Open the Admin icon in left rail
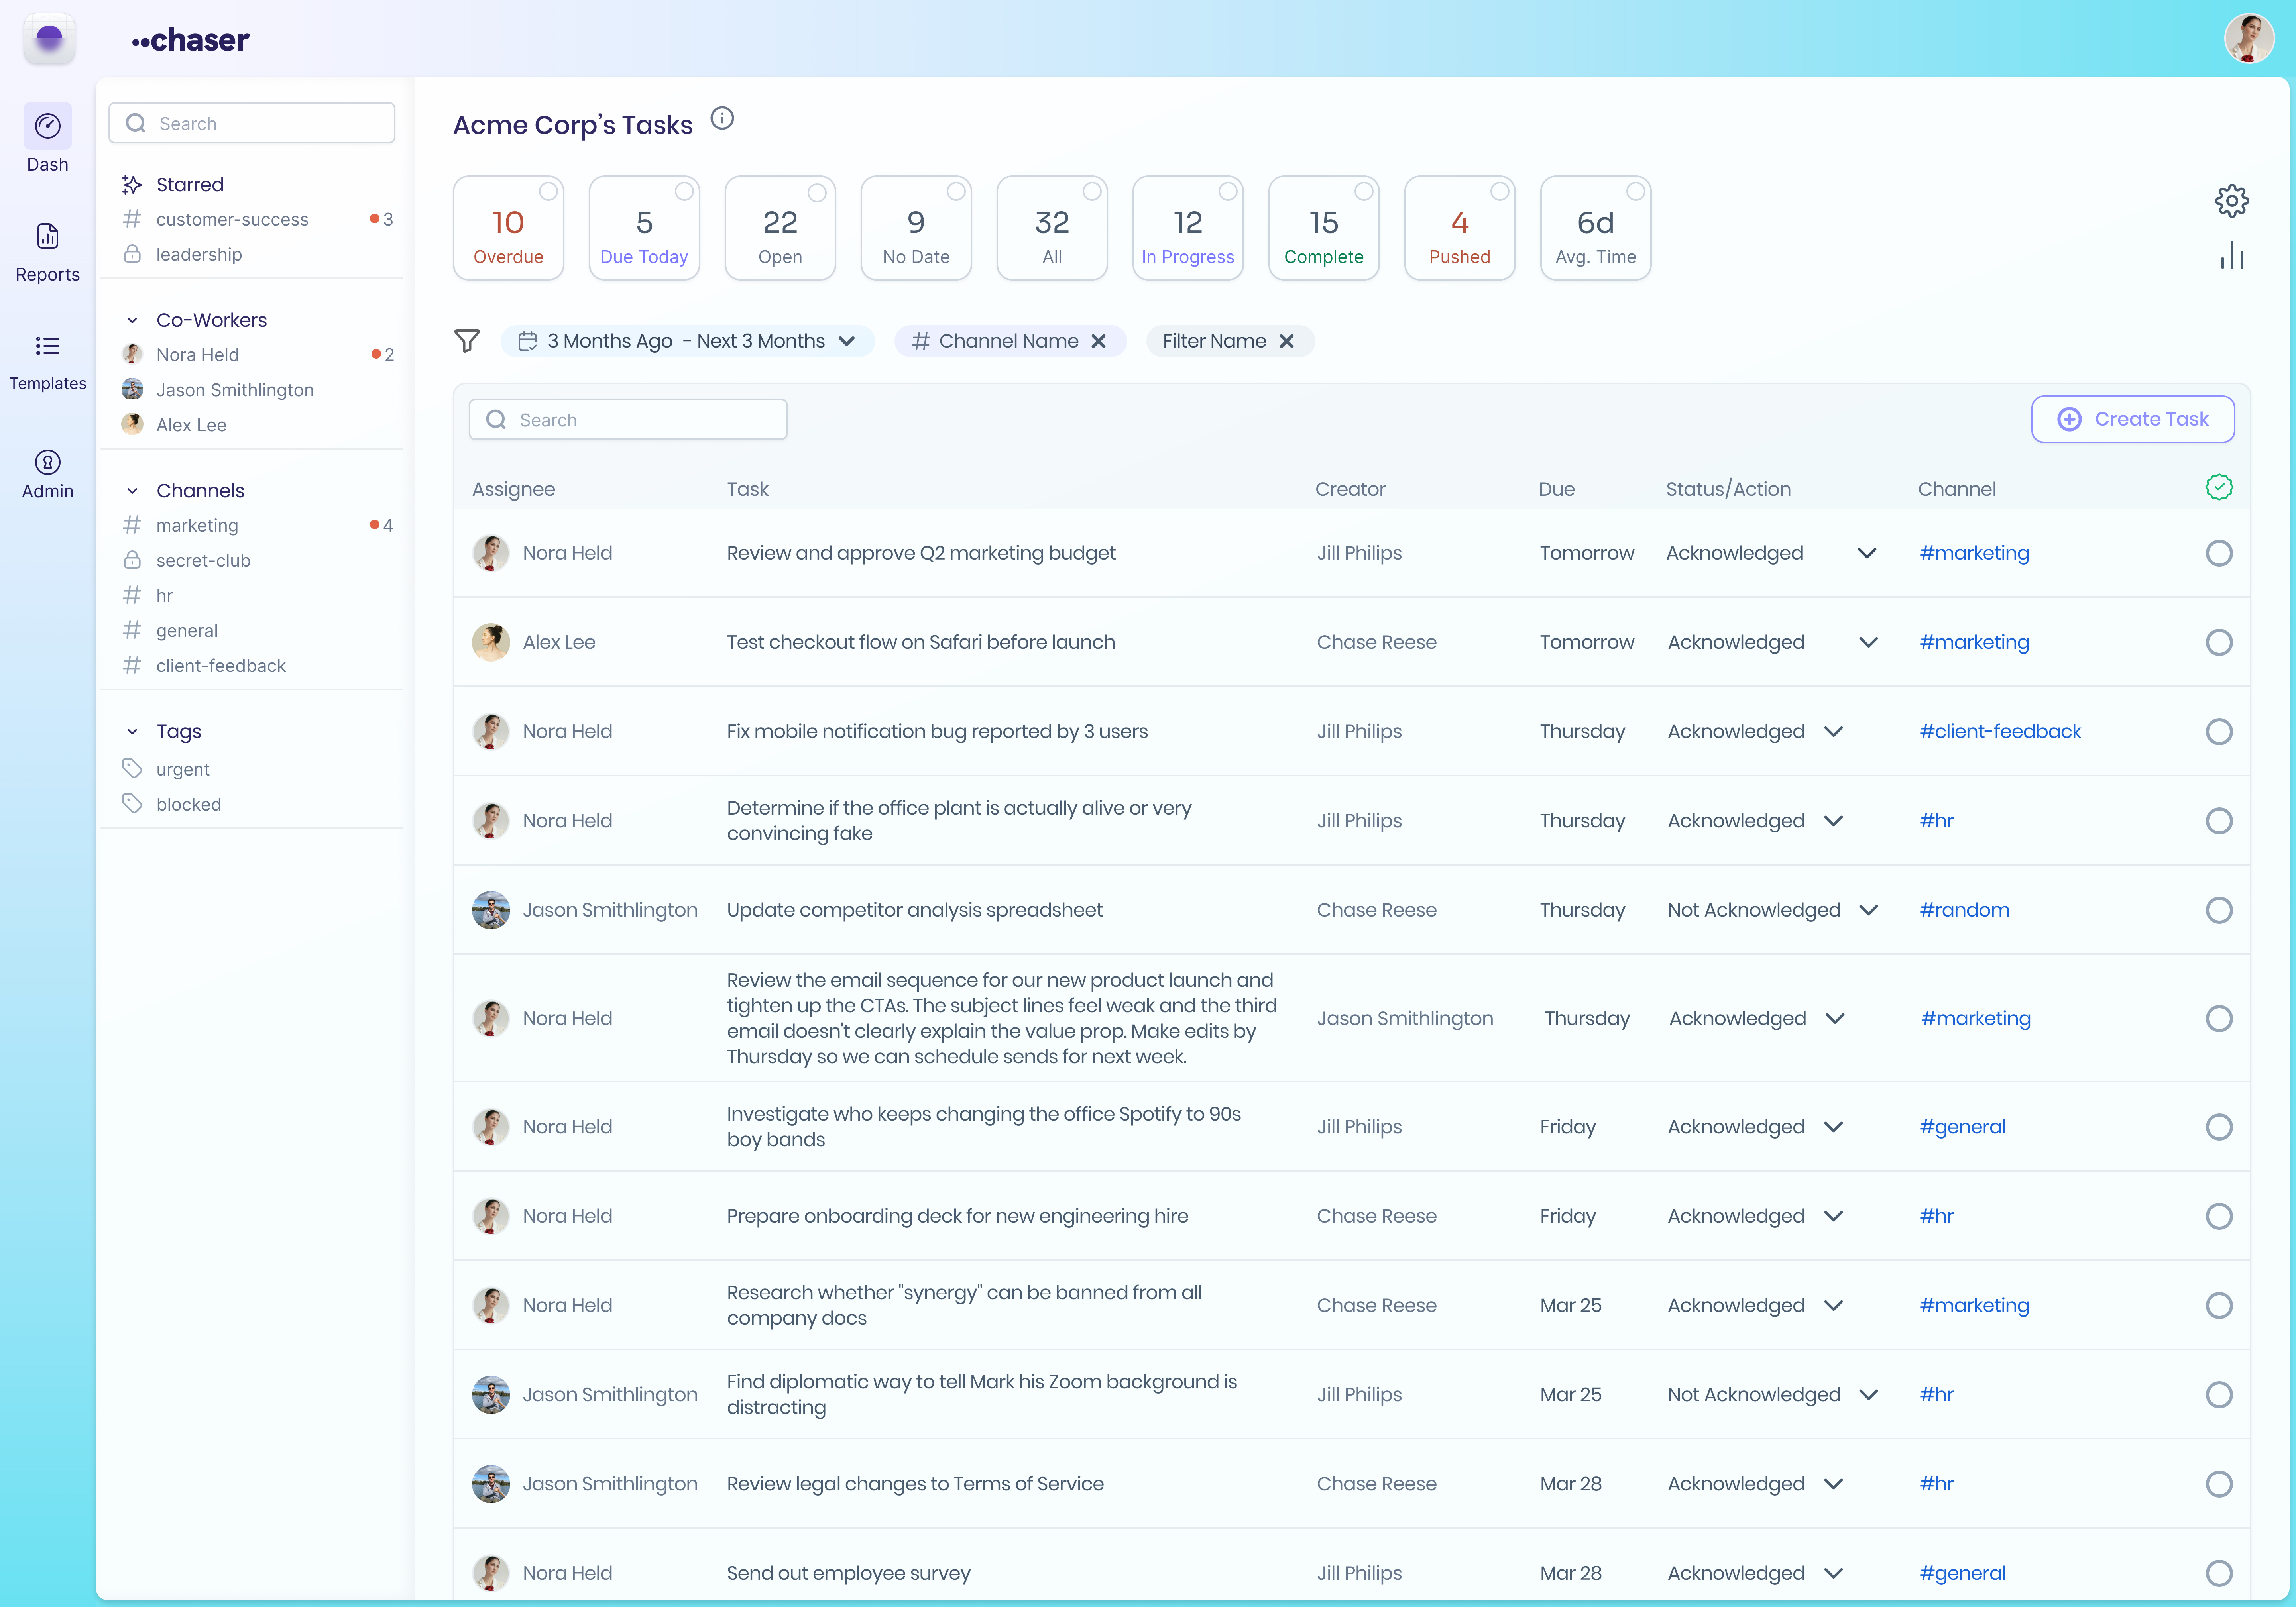 coord(47,462)
